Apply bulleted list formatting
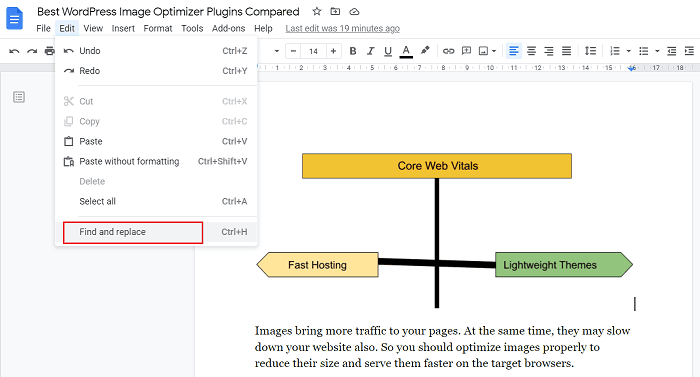This screenshot has width=700, height=377. (643, 51)
